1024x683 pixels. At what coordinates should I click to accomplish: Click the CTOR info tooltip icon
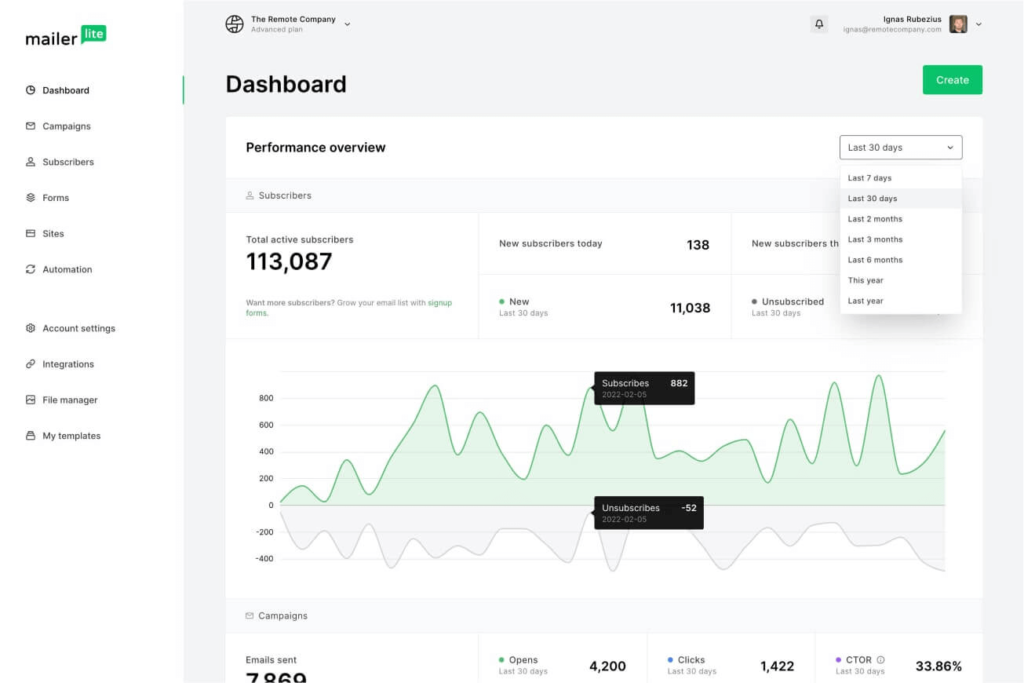pyautogui.click(x=878, y=659)
